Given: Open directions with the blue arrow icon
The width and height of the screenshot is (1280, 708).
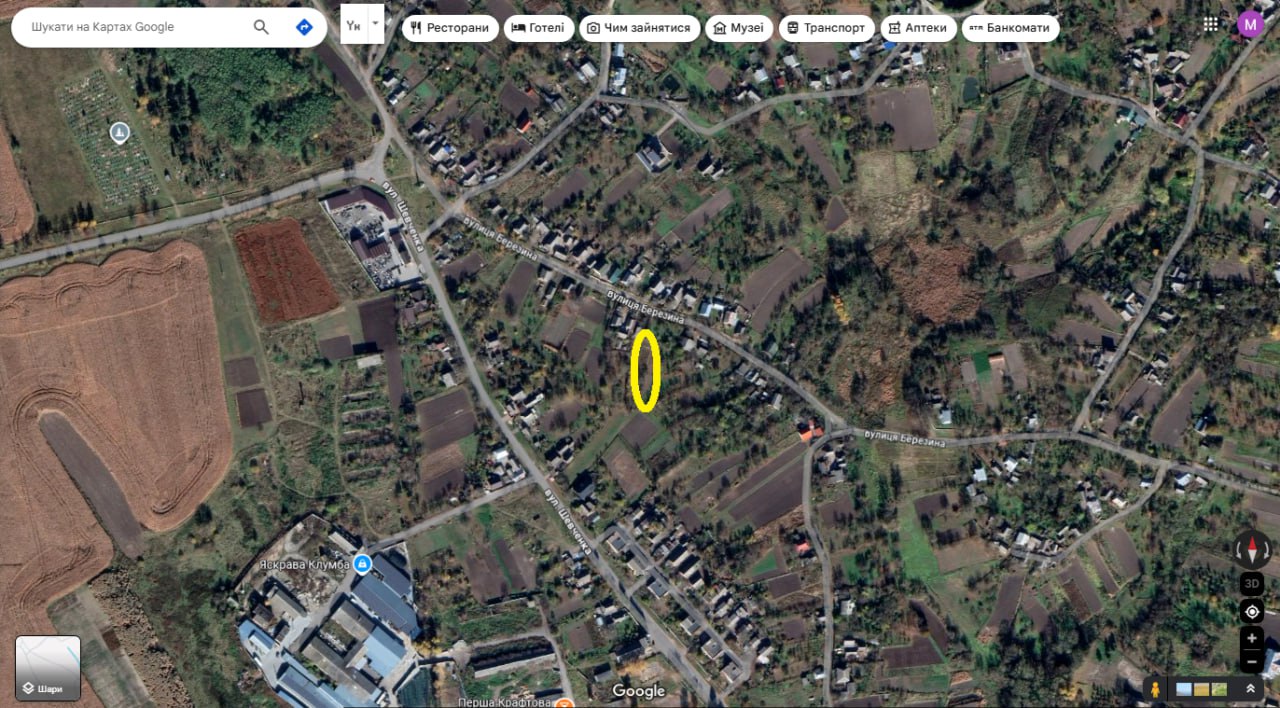Looking at the screenshot, I should (304, 27).
